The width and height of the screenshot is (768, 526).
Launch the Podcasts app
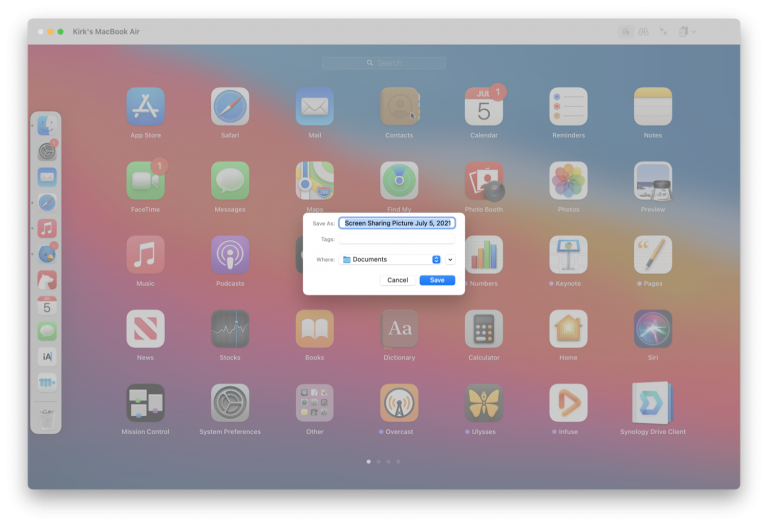(x=230, y=255)
